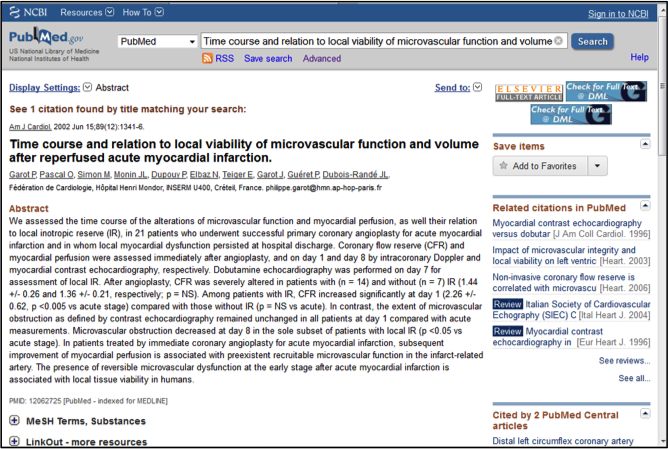This screenshot has width=668, height=449.
Task: Click the Send to link
Action: 452,87
